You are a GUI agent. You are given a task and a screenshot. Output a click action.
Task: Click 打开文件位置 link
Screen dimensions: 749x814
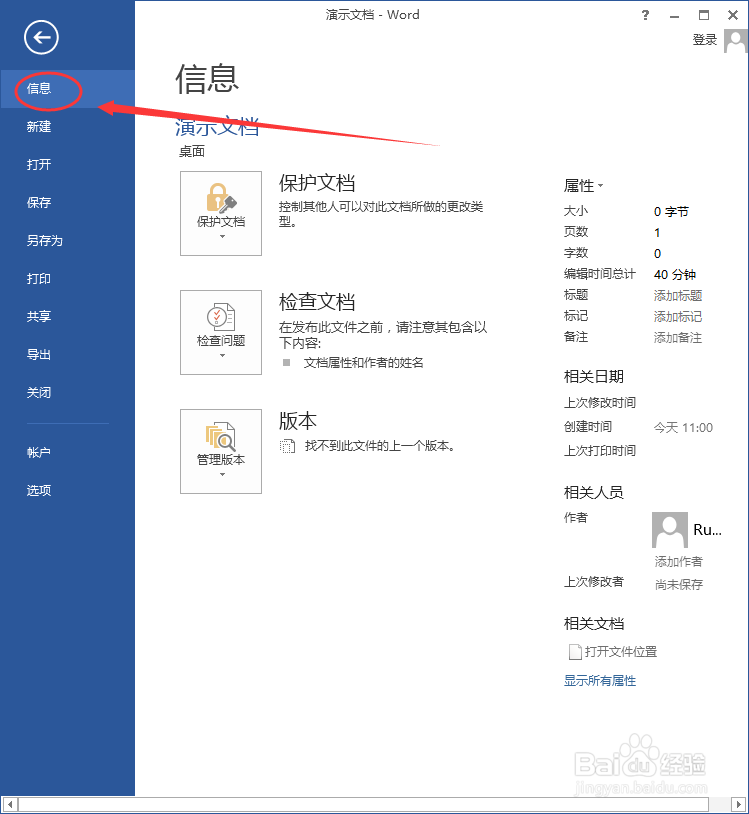point(621,652)
